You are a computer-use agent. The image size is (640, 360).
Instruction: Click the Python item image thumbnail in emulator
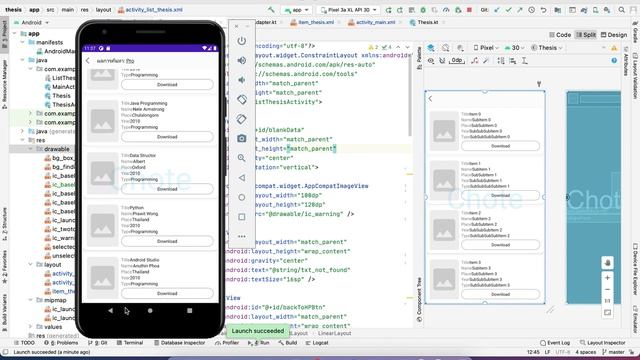point(102,226)
